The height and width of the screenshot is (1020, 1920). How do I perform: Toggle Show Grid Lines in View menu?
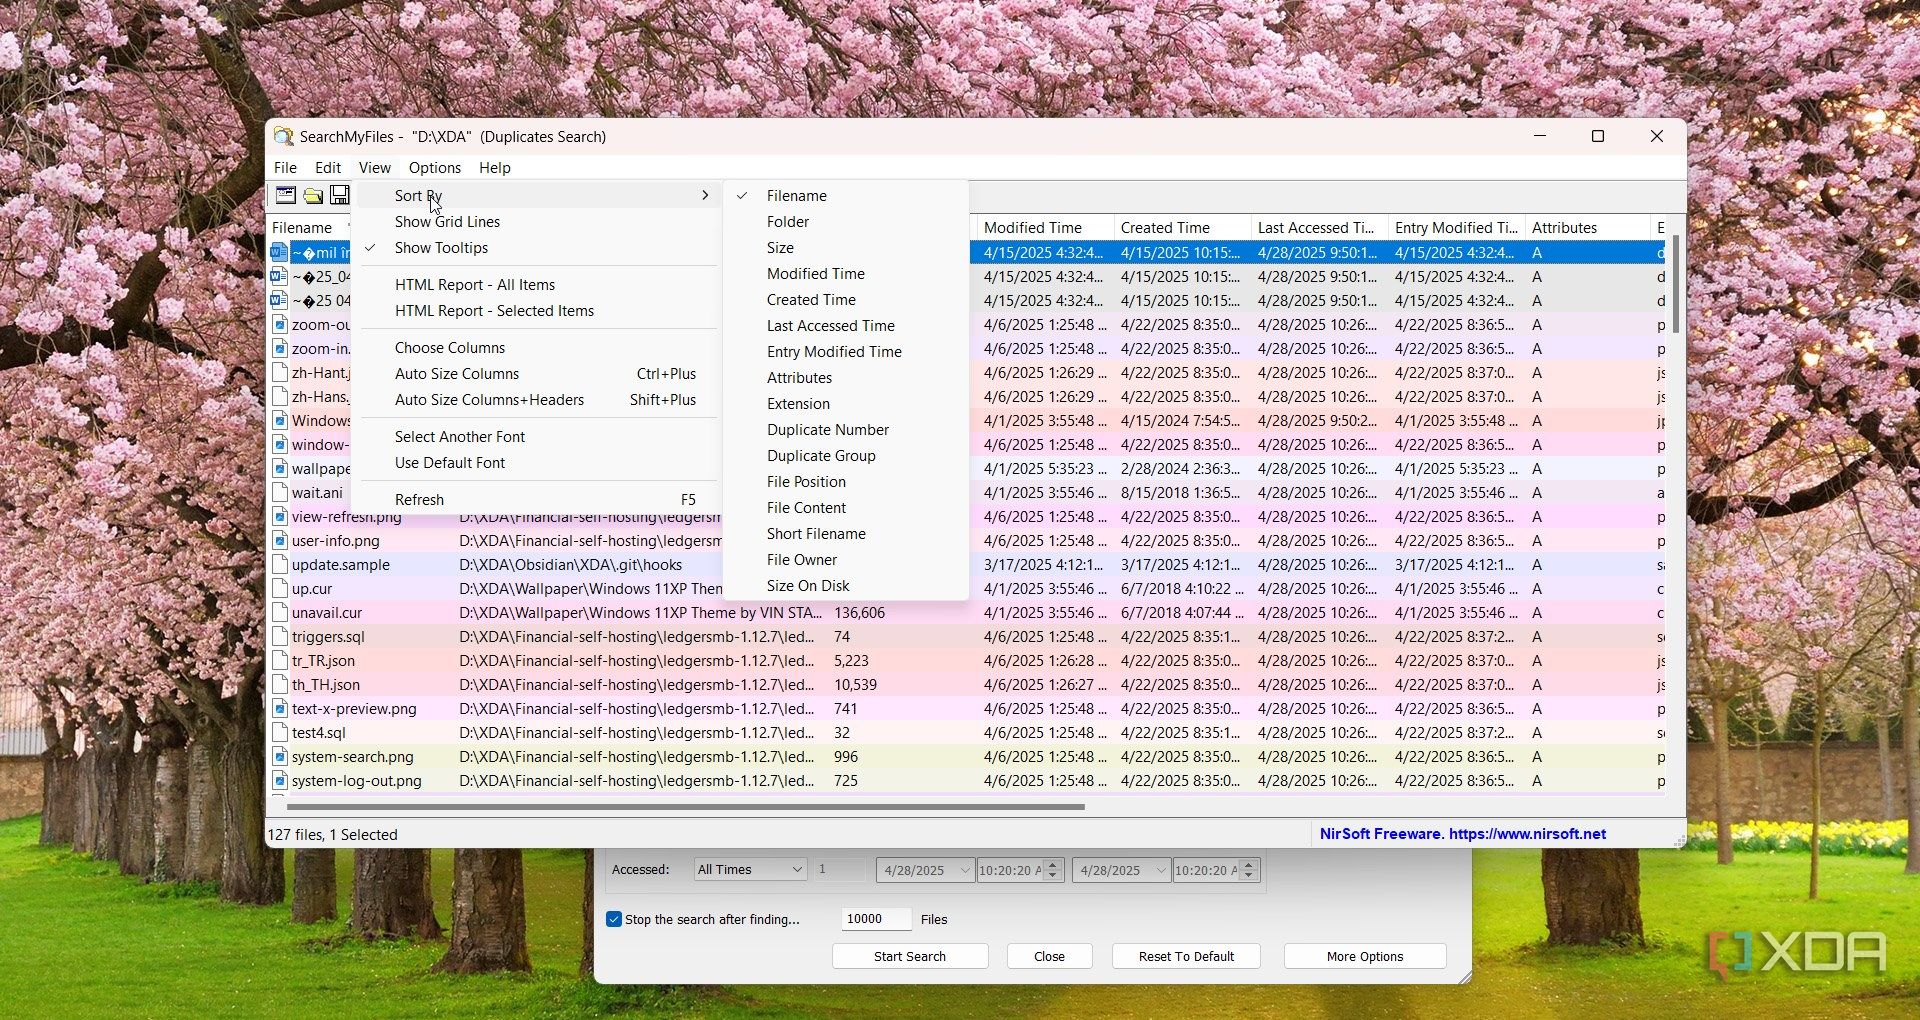coord(538,222)
